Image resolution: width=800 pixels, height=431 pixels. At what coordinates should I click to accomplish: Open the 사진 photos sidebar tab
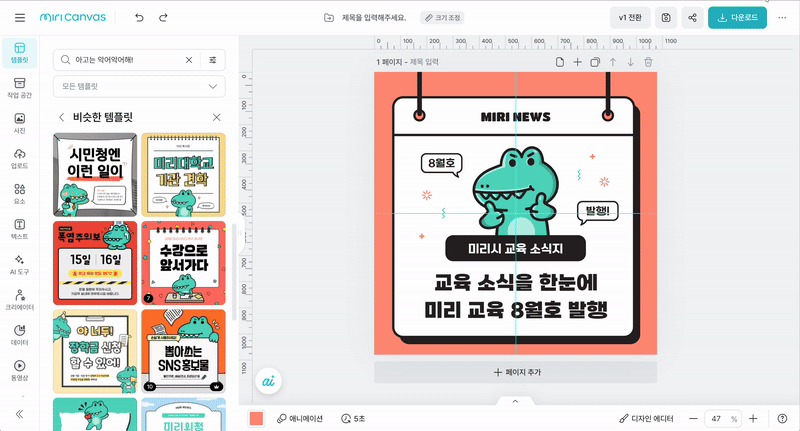coord(19,123)
